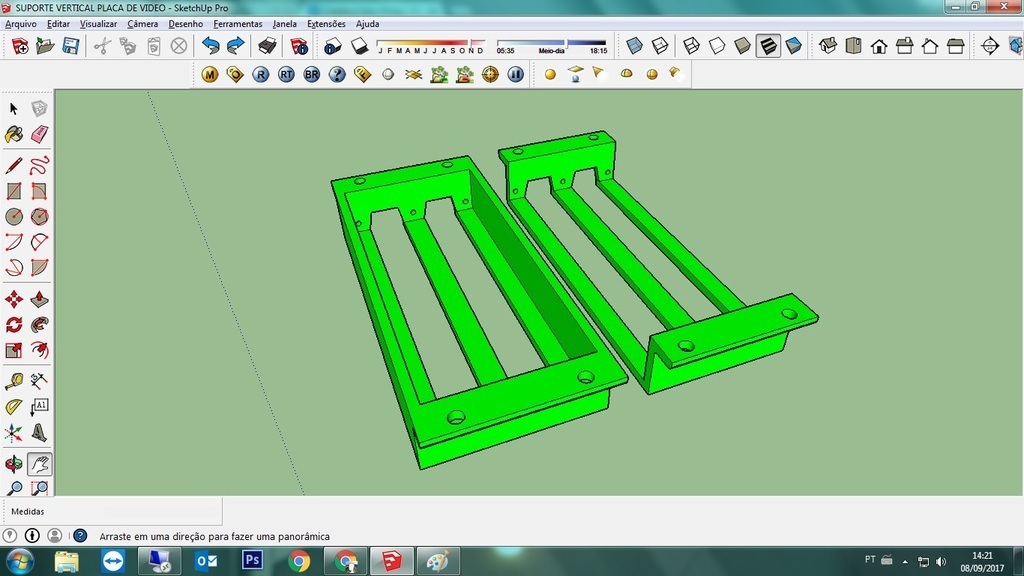
Task: Click the Undo arrow in the toolbar
Action: [211, 45]
